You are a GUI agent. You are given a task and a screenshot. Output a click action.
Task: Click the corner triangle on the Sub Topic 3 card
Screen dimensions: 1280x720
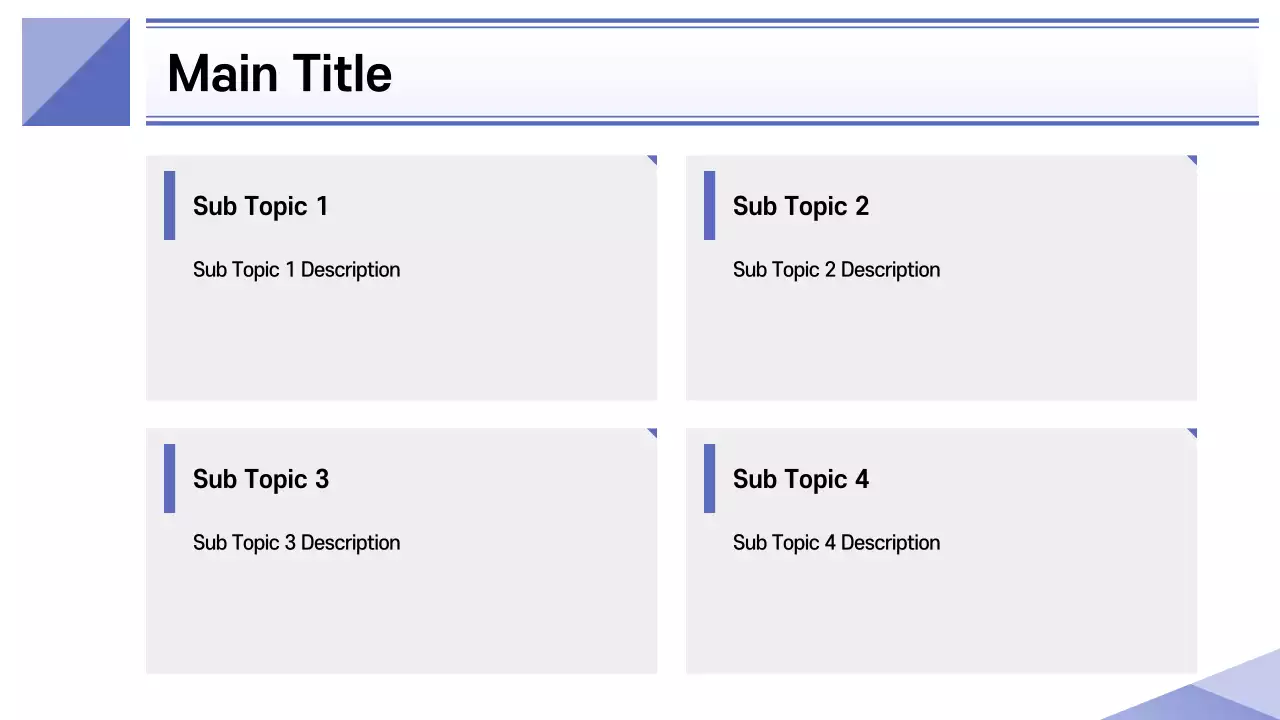click(x=653, y=432)
